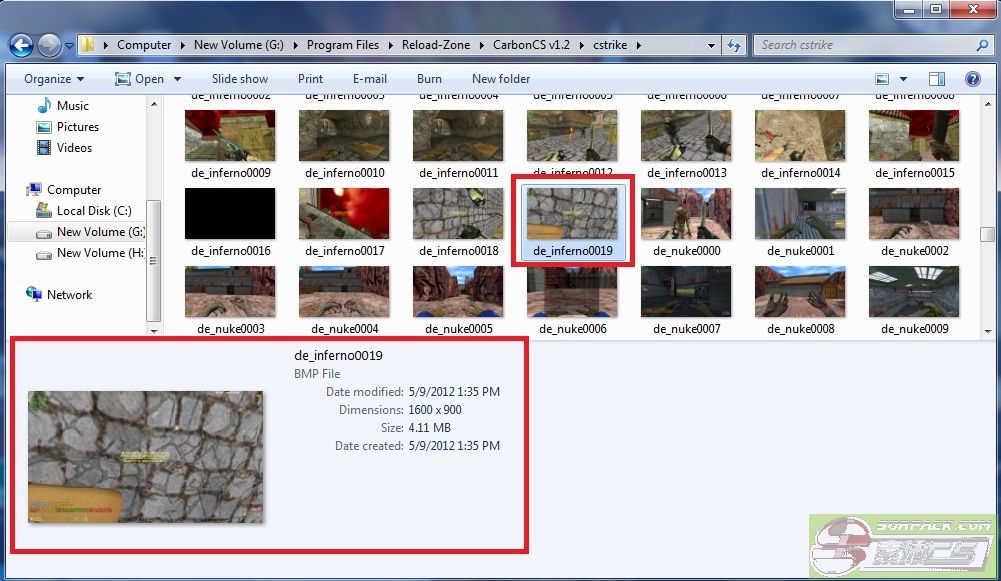Open Network in navigation pane

click(69, 295)
